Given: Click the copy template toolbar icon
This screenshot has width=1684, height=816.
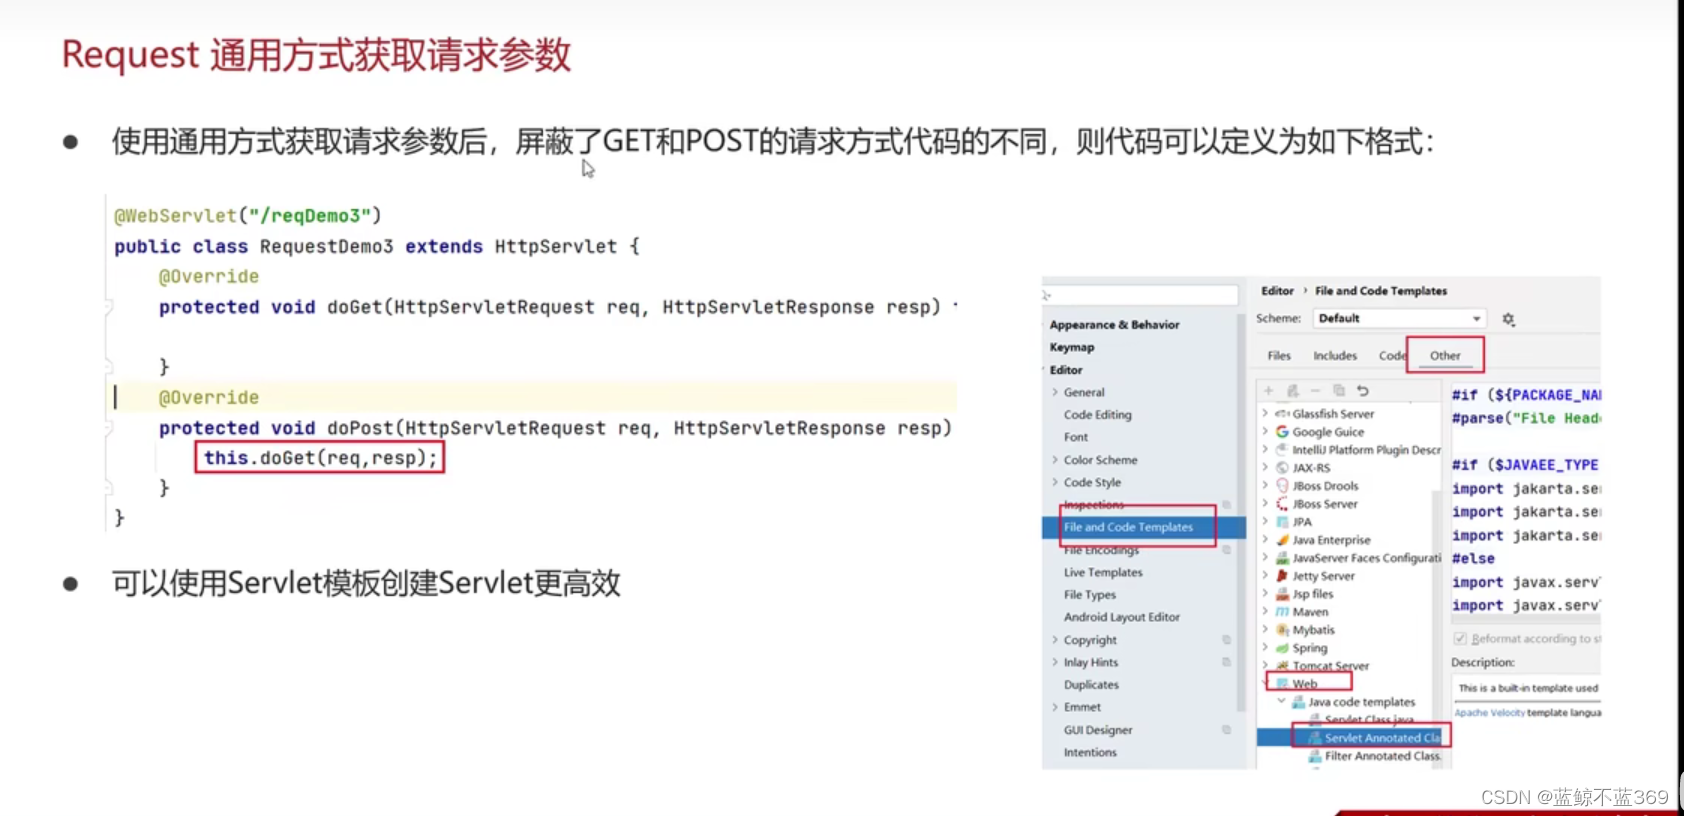Looking at the screenshot, I should point(1339,391).
